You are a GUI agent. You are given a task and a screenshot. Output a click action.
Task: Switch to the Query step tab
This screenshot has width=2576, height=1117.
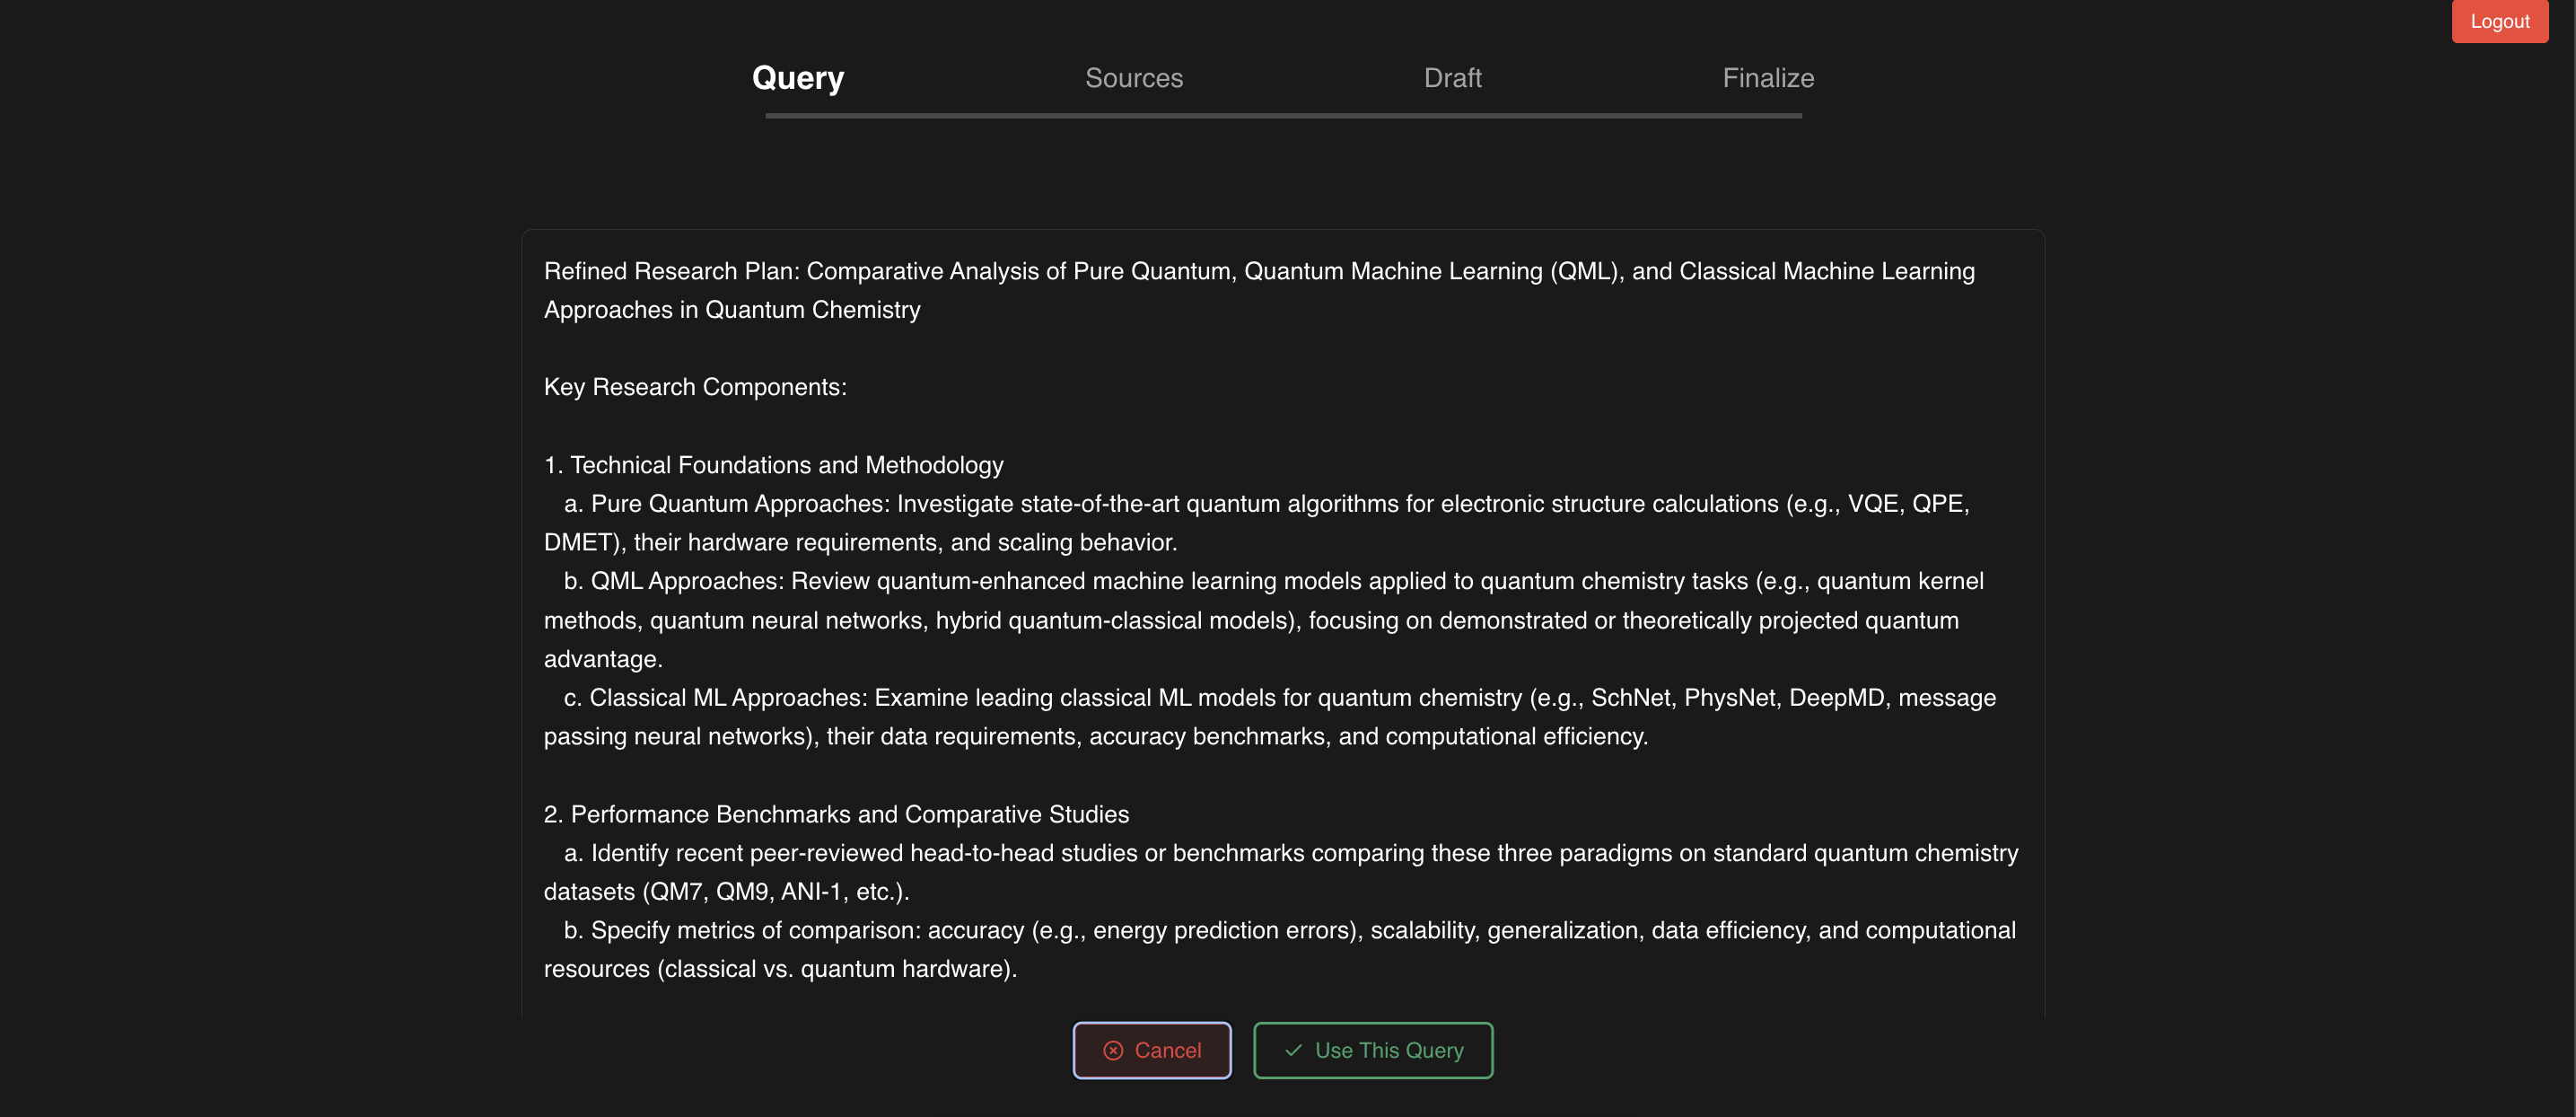pyautogui.click(x=797, y=78)
